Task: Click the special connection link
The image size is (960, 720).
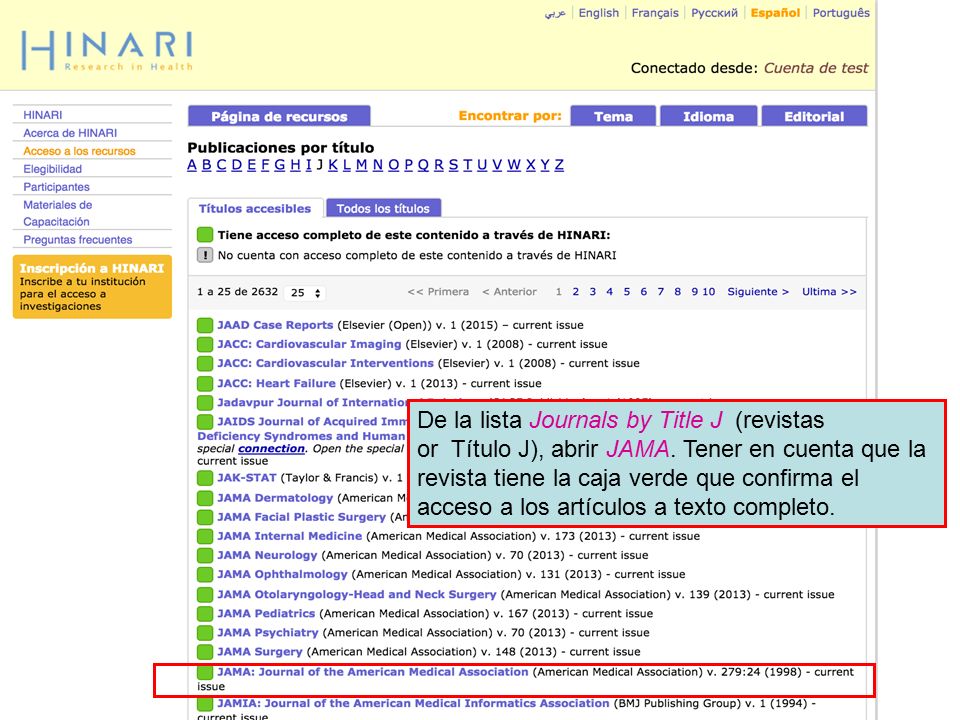Action: pyautogui.click(x=271, y=448)
